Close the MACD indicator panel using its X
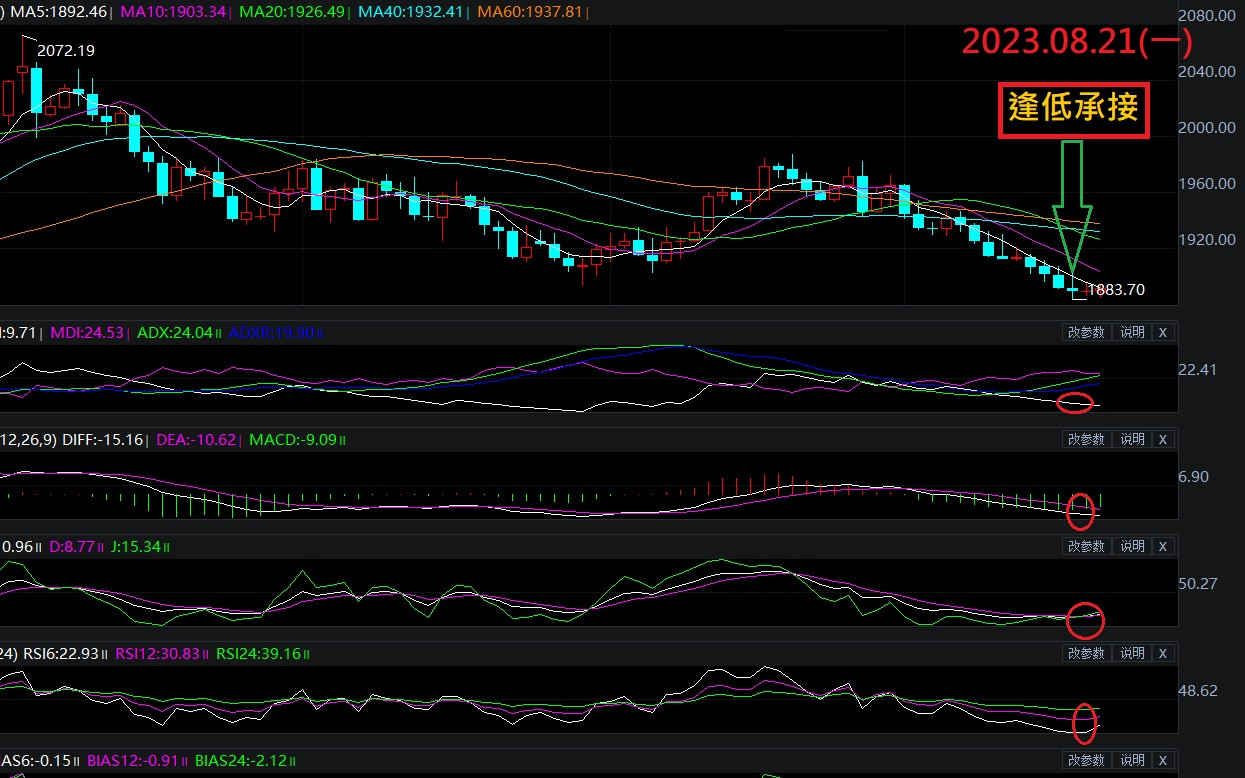 (x=1162, y=439)
